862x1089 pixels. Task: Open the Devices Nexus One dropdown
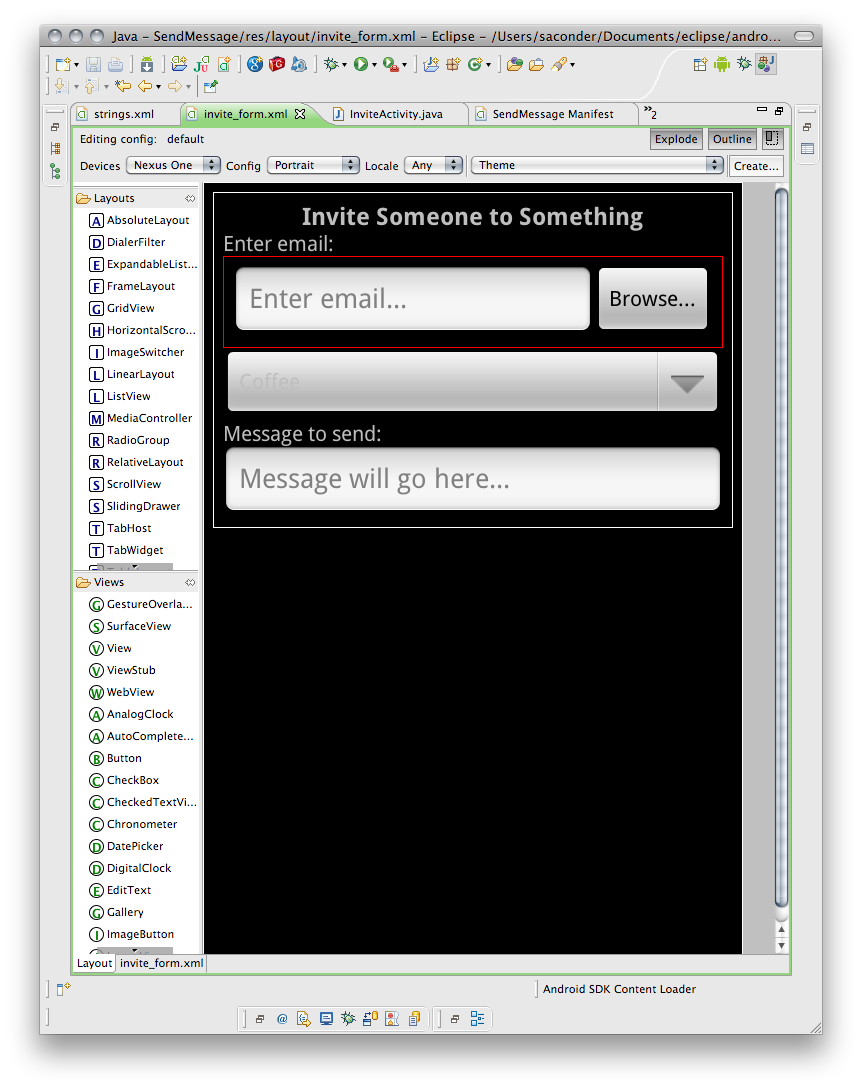click(173, 165)
